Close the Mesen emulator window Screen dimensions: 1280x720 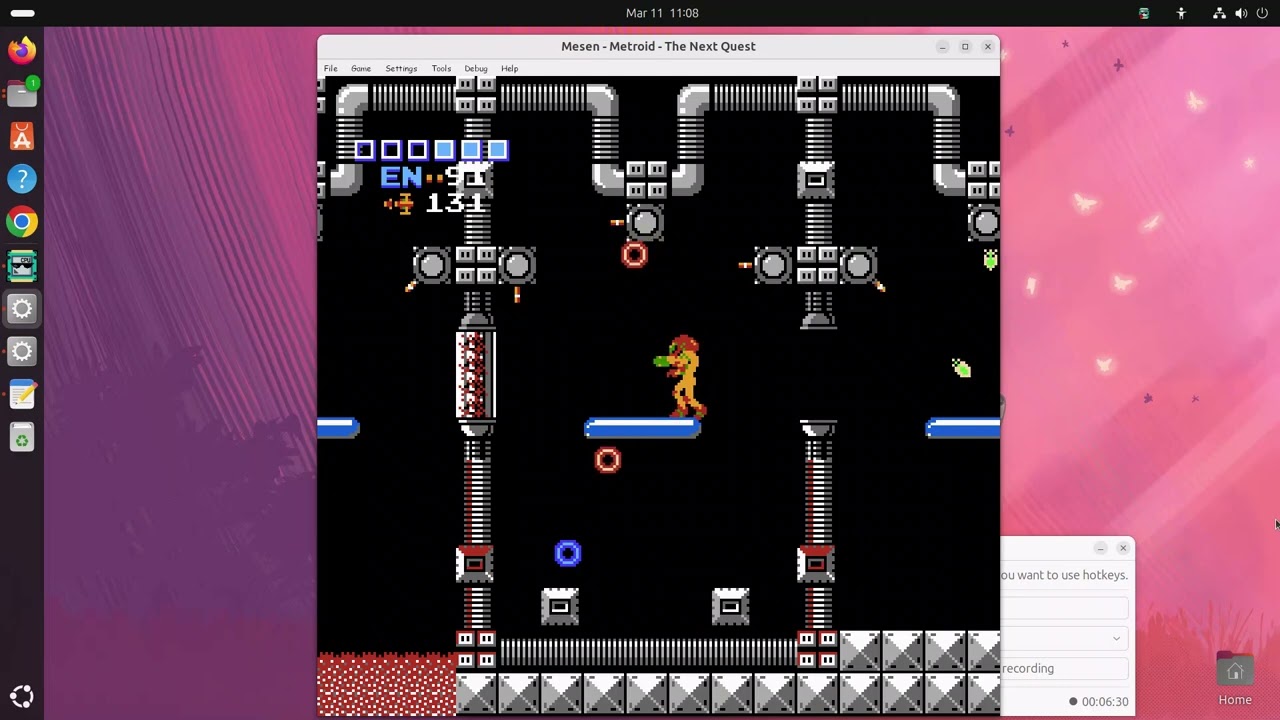[988, 47]
